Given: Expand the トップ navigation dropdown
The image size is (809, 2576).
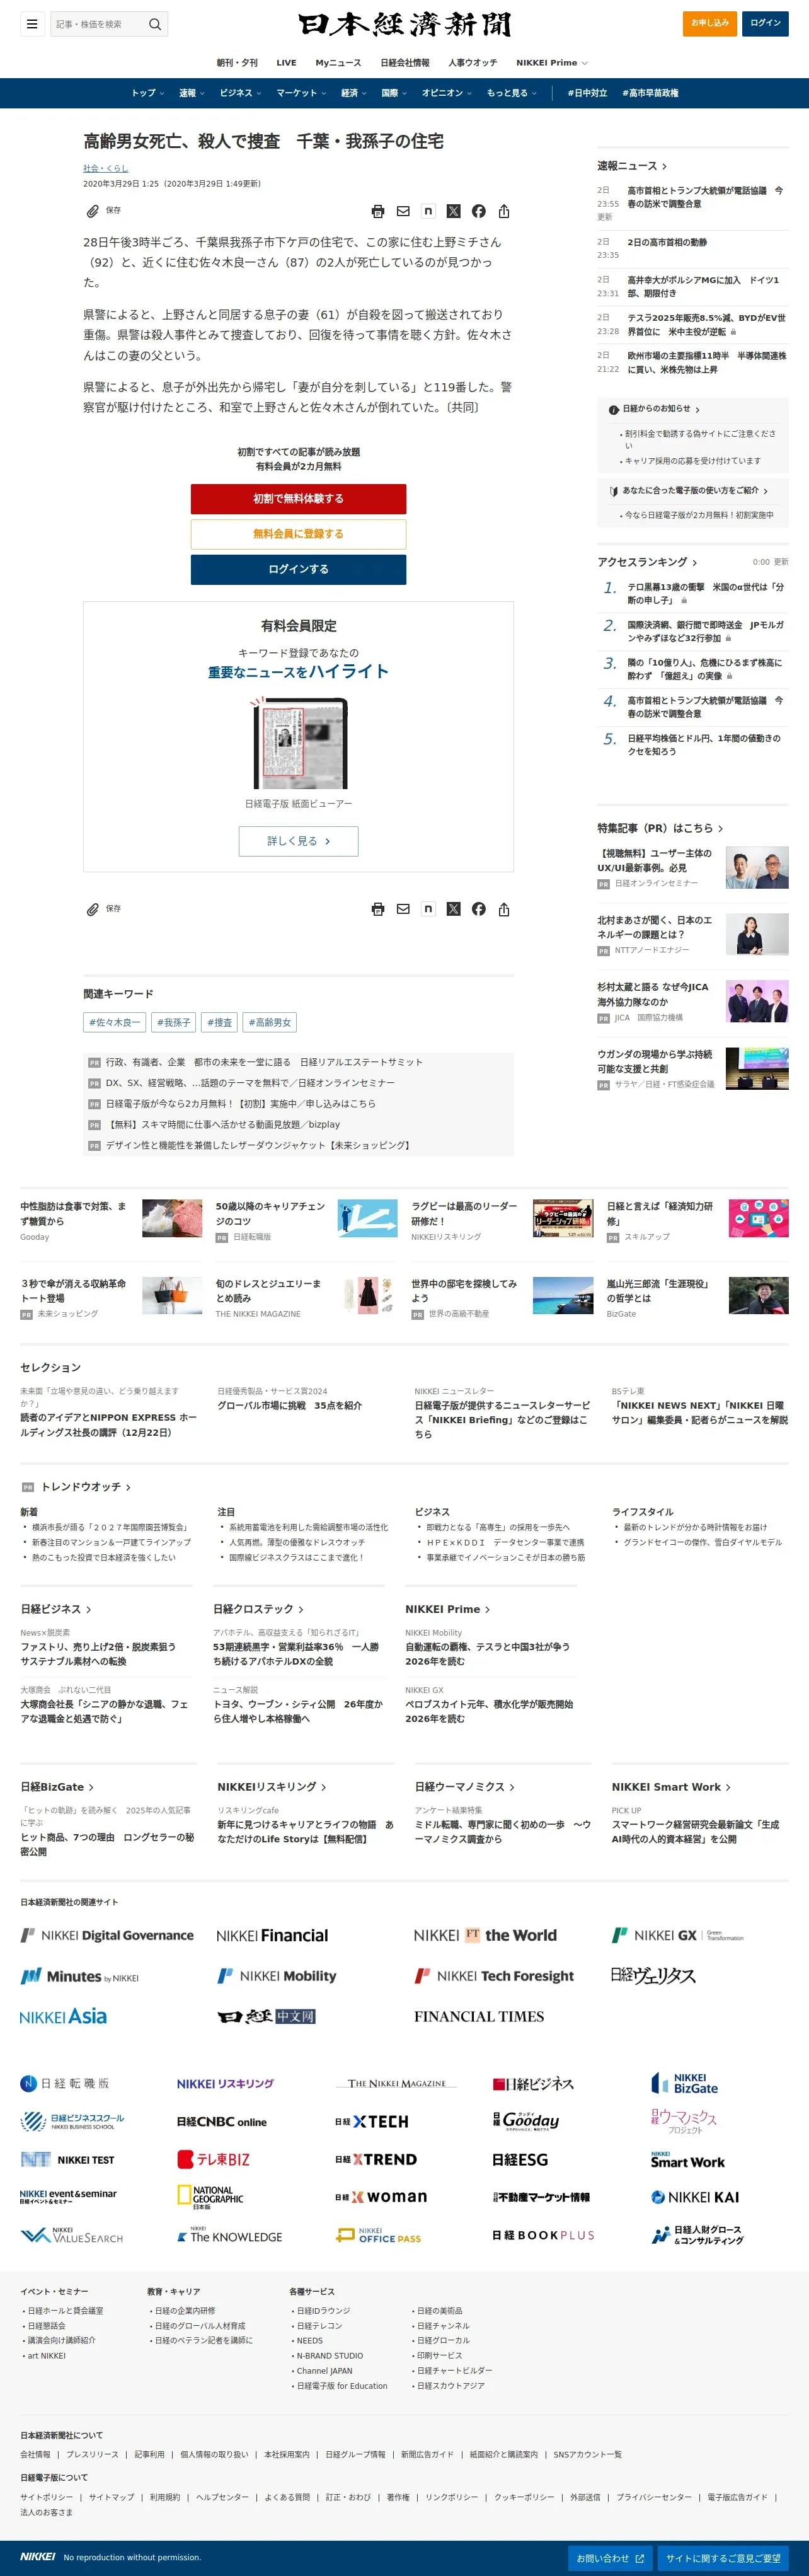Looking at the screenshot, I should point(148,93).
